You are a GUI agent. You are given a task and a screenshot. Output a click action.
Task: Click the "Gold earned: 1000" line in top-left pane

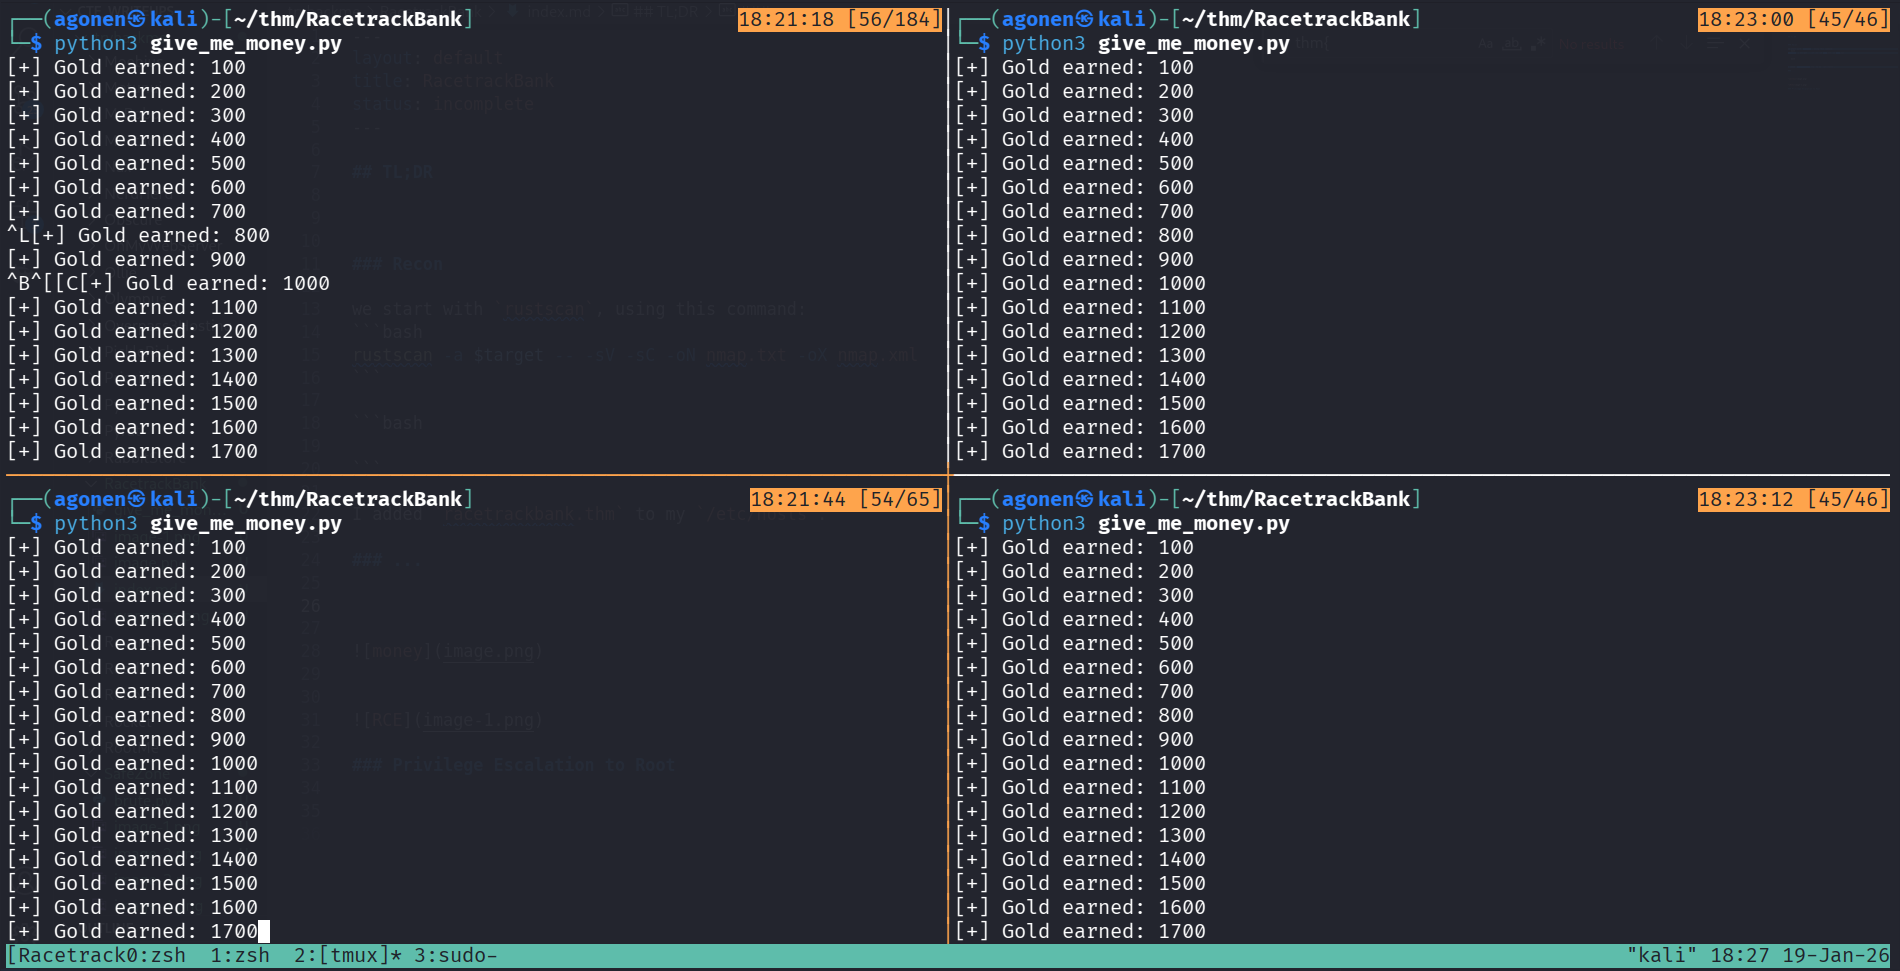227,283
